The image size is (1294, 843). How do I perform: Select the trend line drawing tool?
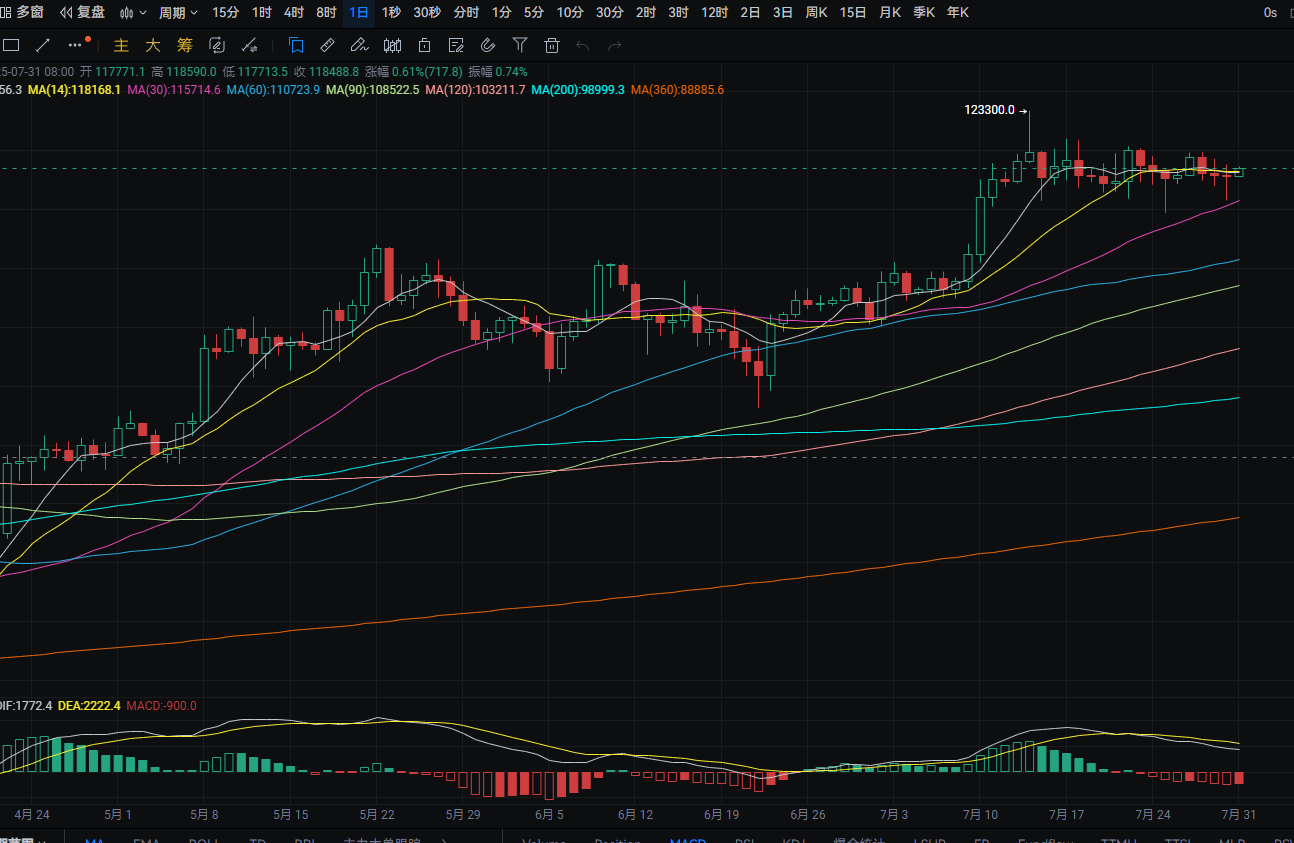pos(43,45)
